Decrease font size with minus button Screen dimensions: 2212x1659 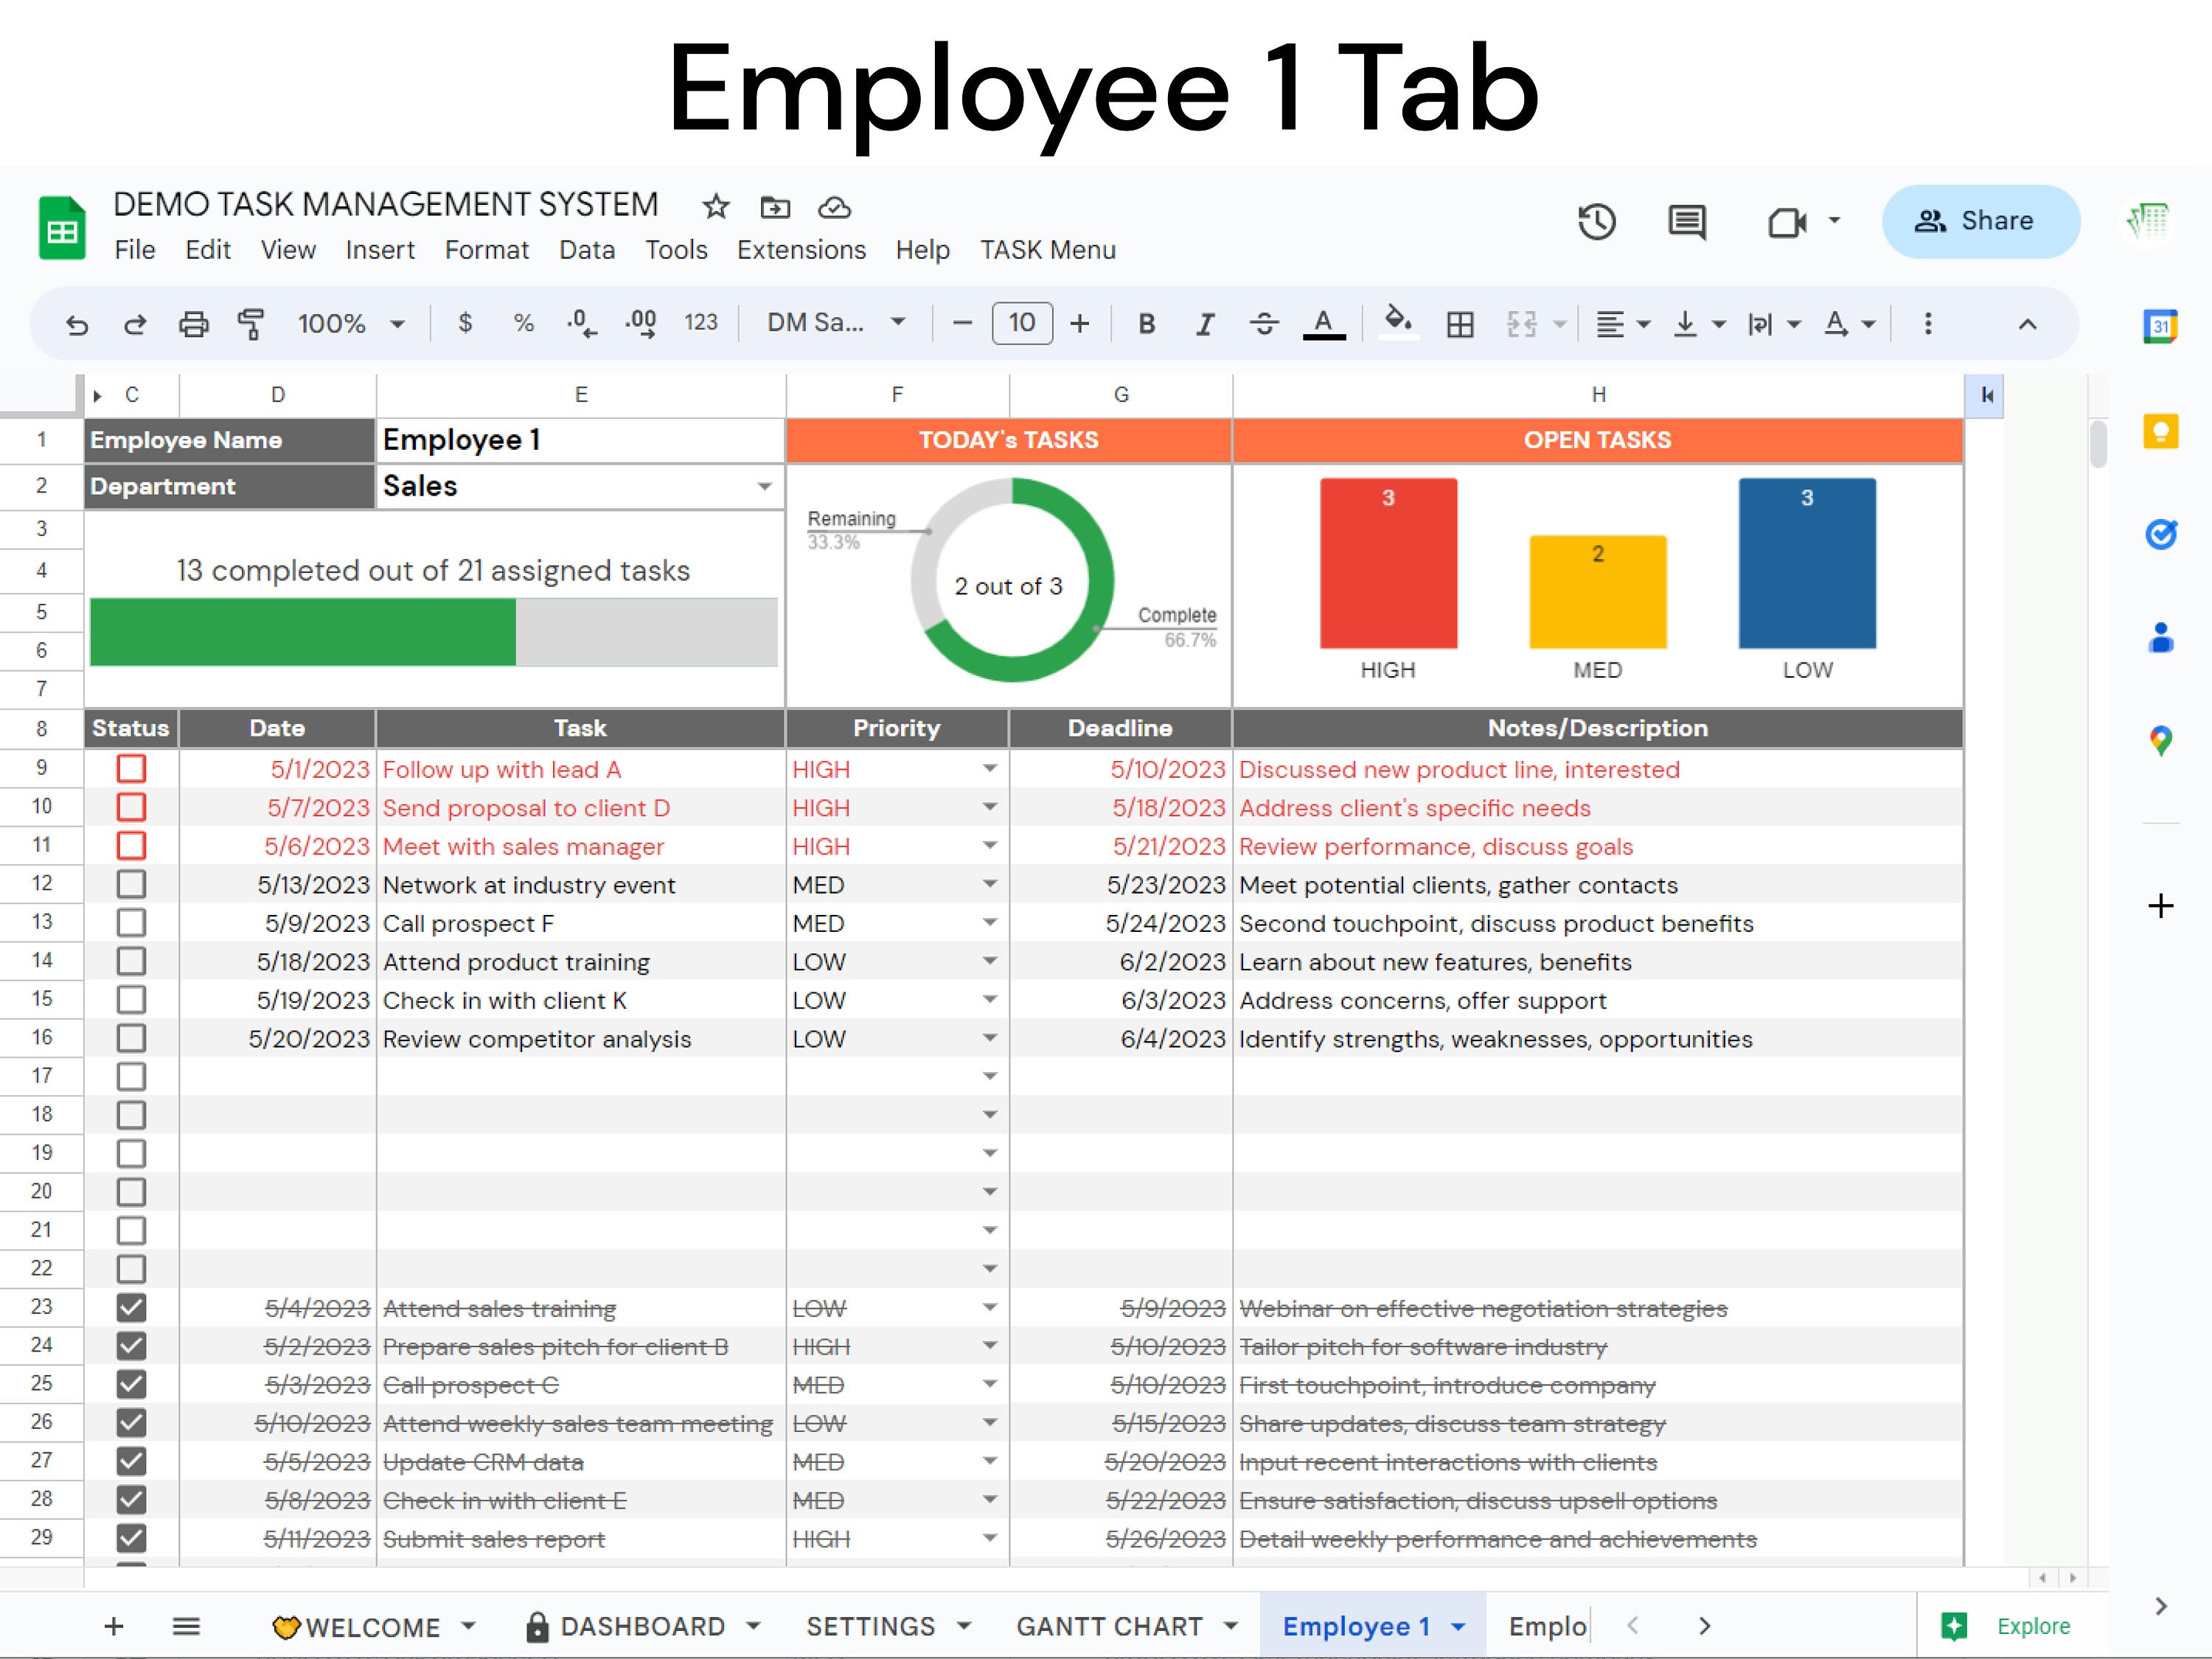click(x=962, y=324)
